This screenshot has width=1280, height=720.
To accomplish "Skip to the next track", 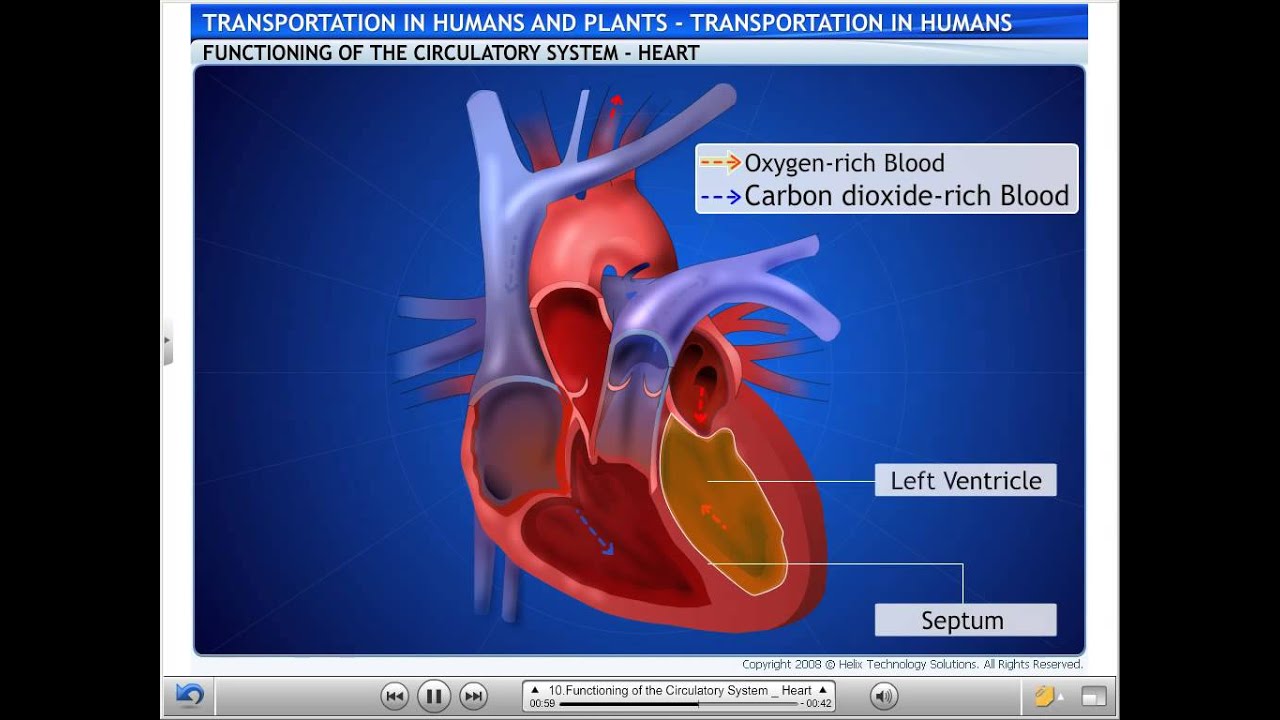I will 473,696.
